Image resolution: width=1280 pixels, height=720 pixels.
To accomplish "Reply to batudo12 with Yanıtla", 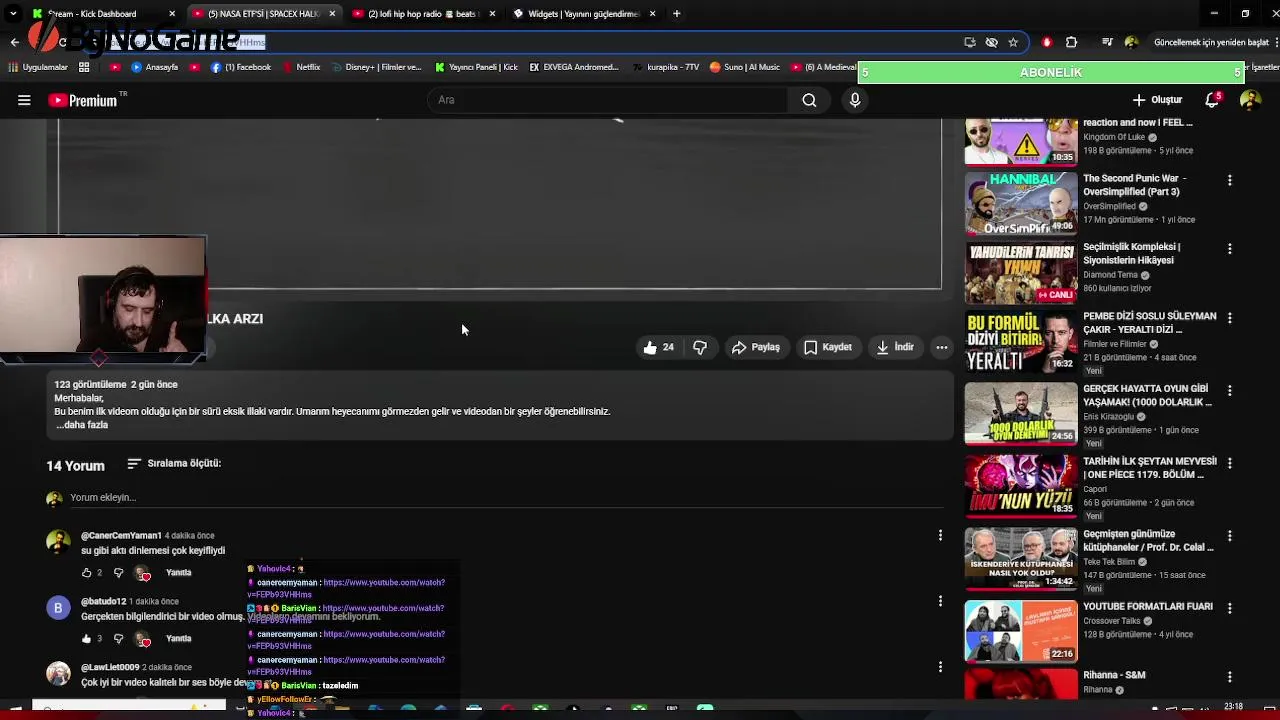I will pos(178,639).
